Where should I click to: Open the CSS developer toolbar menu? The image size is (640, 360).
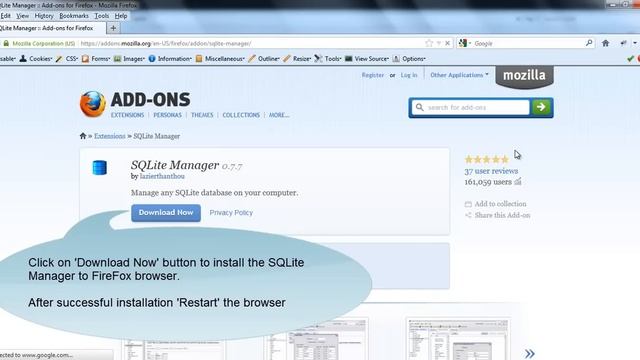(x=67, y=59)
